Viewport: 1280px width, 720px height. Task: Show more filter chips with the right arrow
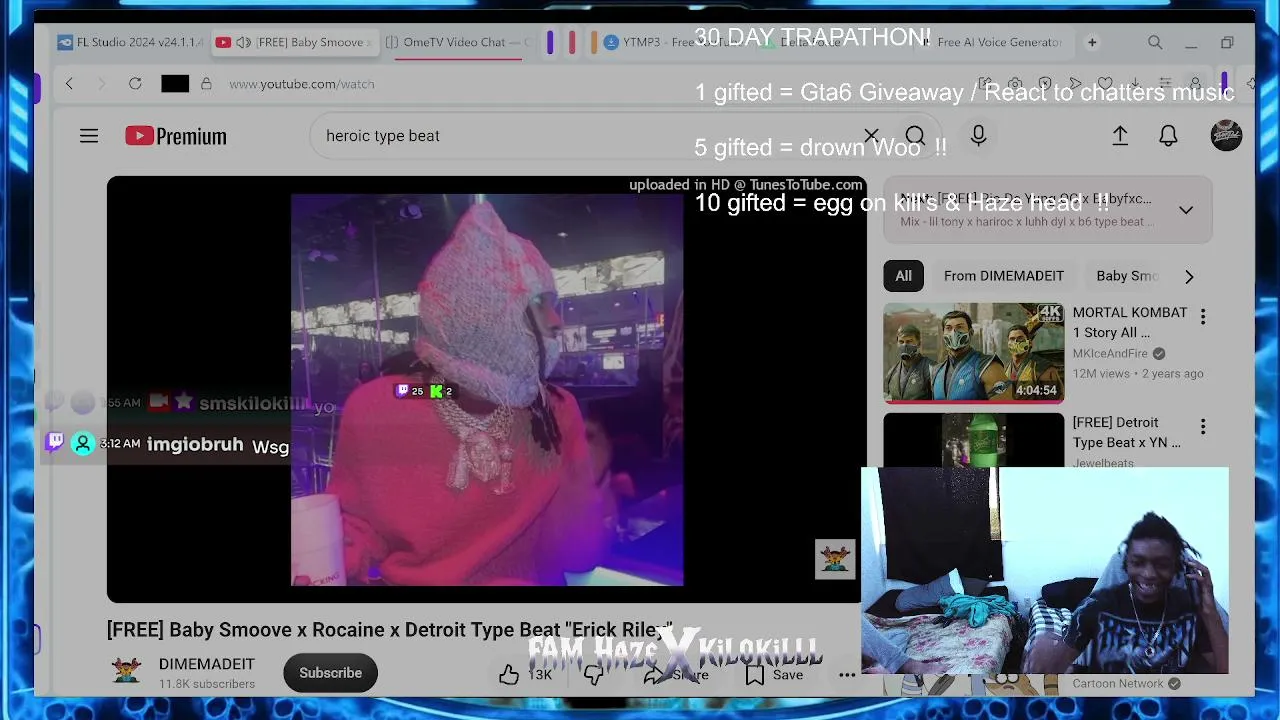tap(1189, 276)
